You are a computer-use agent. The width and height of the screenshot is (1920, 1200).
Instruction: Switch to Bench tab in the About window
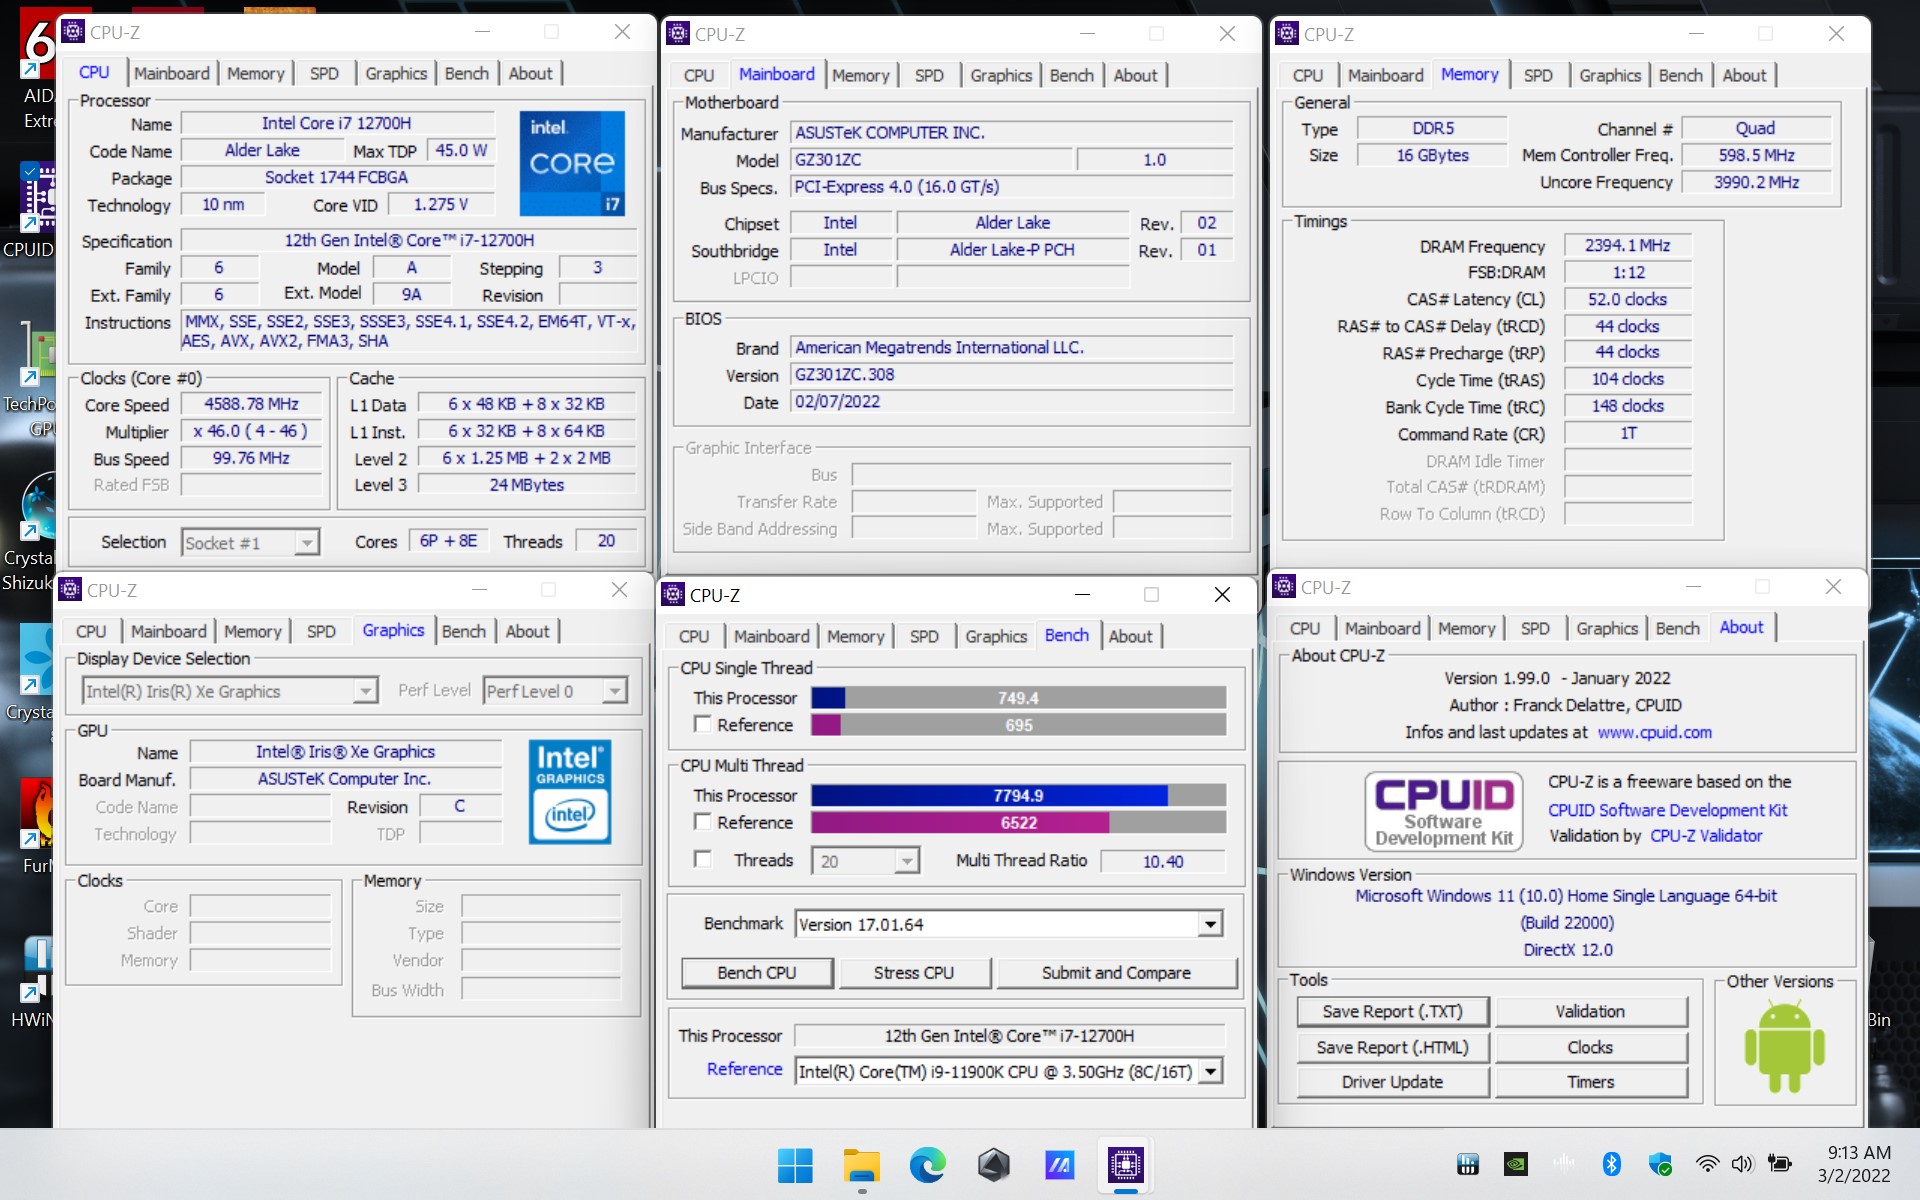pyautogui.click(x=1677, y=628)
